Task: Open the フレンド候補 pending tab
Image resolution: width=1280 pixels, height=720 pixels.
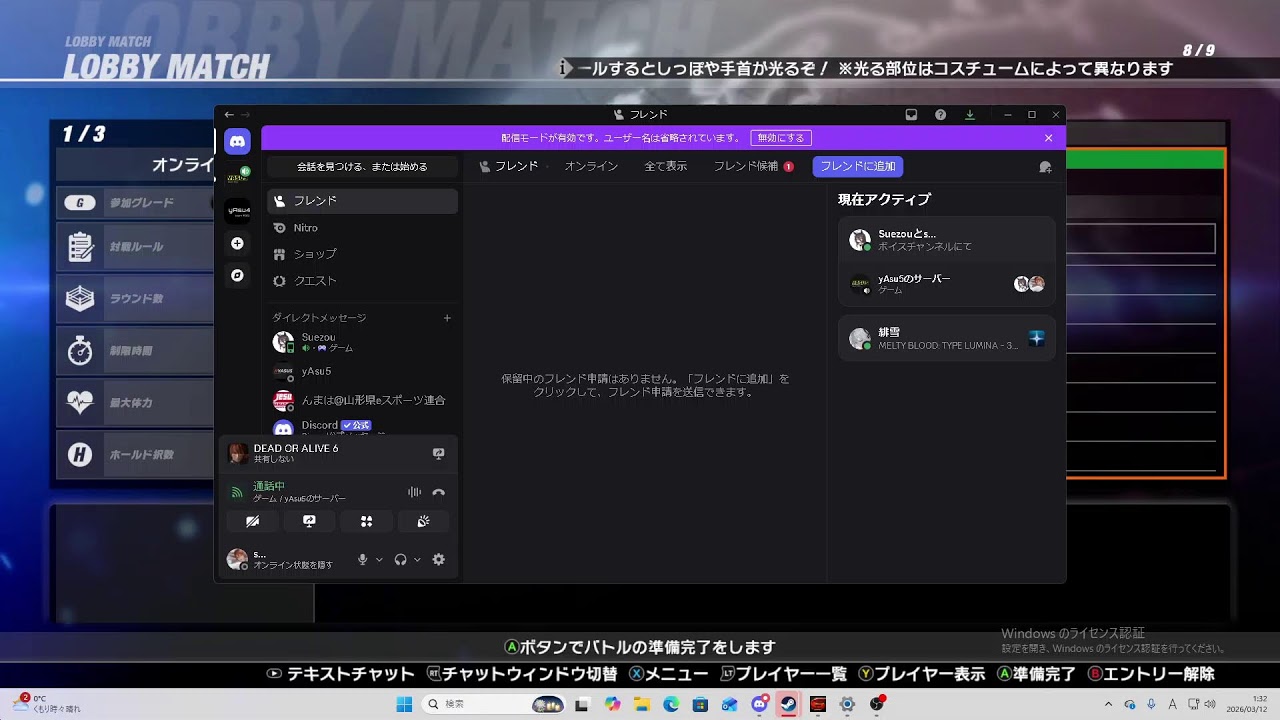Action: pos(753,167)
